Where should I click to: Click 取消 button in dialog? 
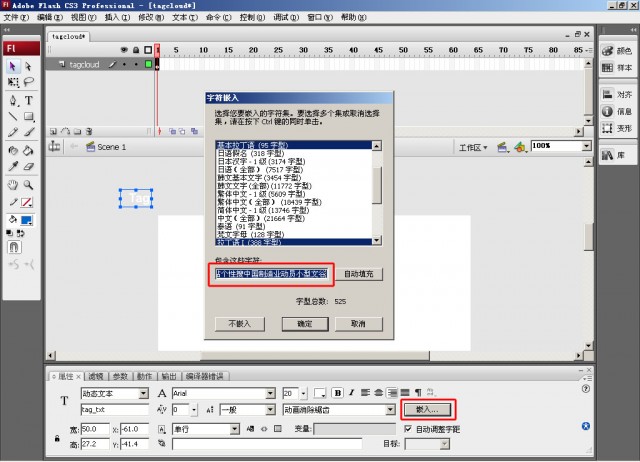coord(358,324)
